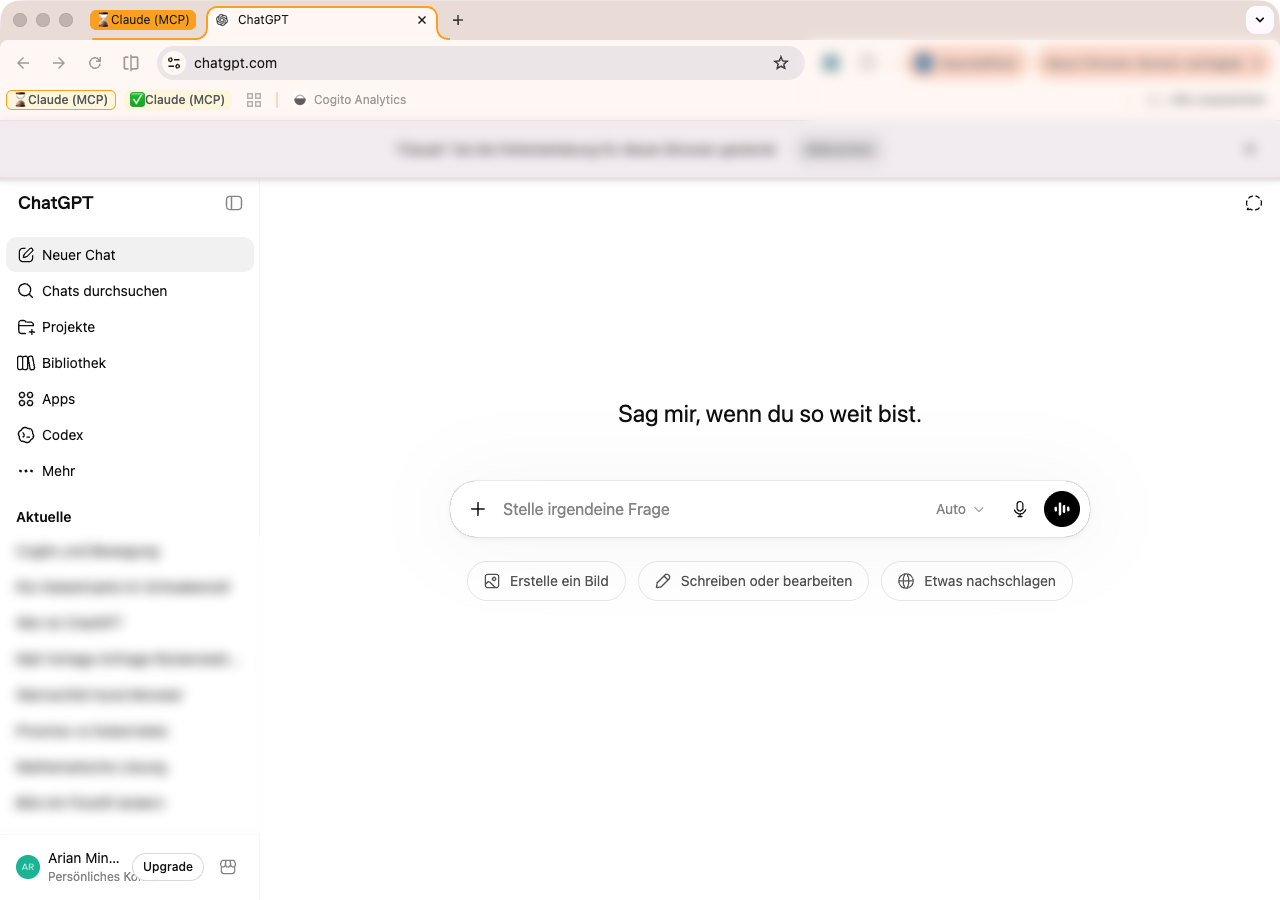
Task: Click the Aktuelle section heading
Action: (44, 517)
